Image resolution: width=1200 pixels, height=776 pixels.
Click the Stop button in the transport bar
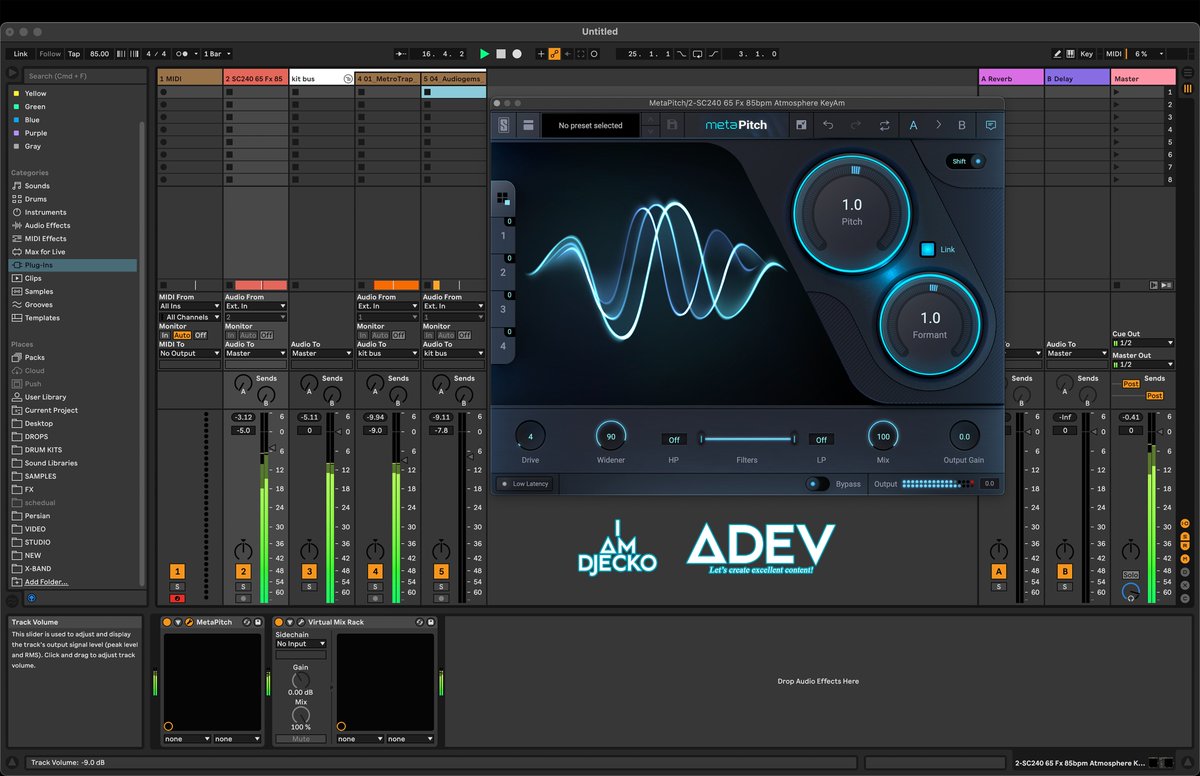[x=501, y=54]
